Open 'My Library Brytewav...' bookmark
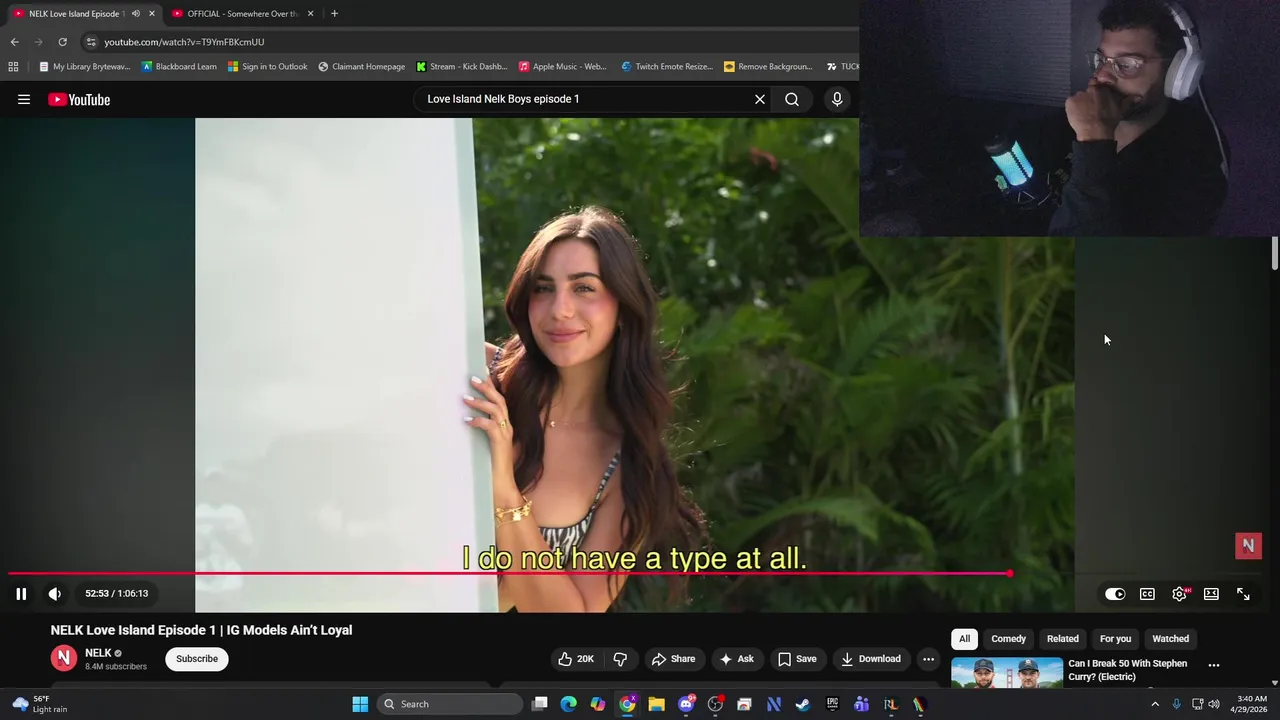1280x720 pixels. (x=85, y=67)
